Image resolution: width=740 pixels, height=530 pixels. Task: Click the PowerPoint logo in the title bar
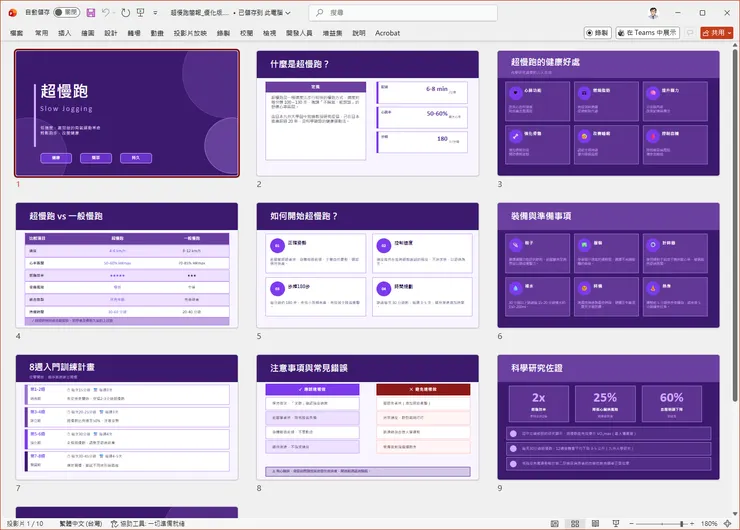pyautogui.click(x=13, y=13)
